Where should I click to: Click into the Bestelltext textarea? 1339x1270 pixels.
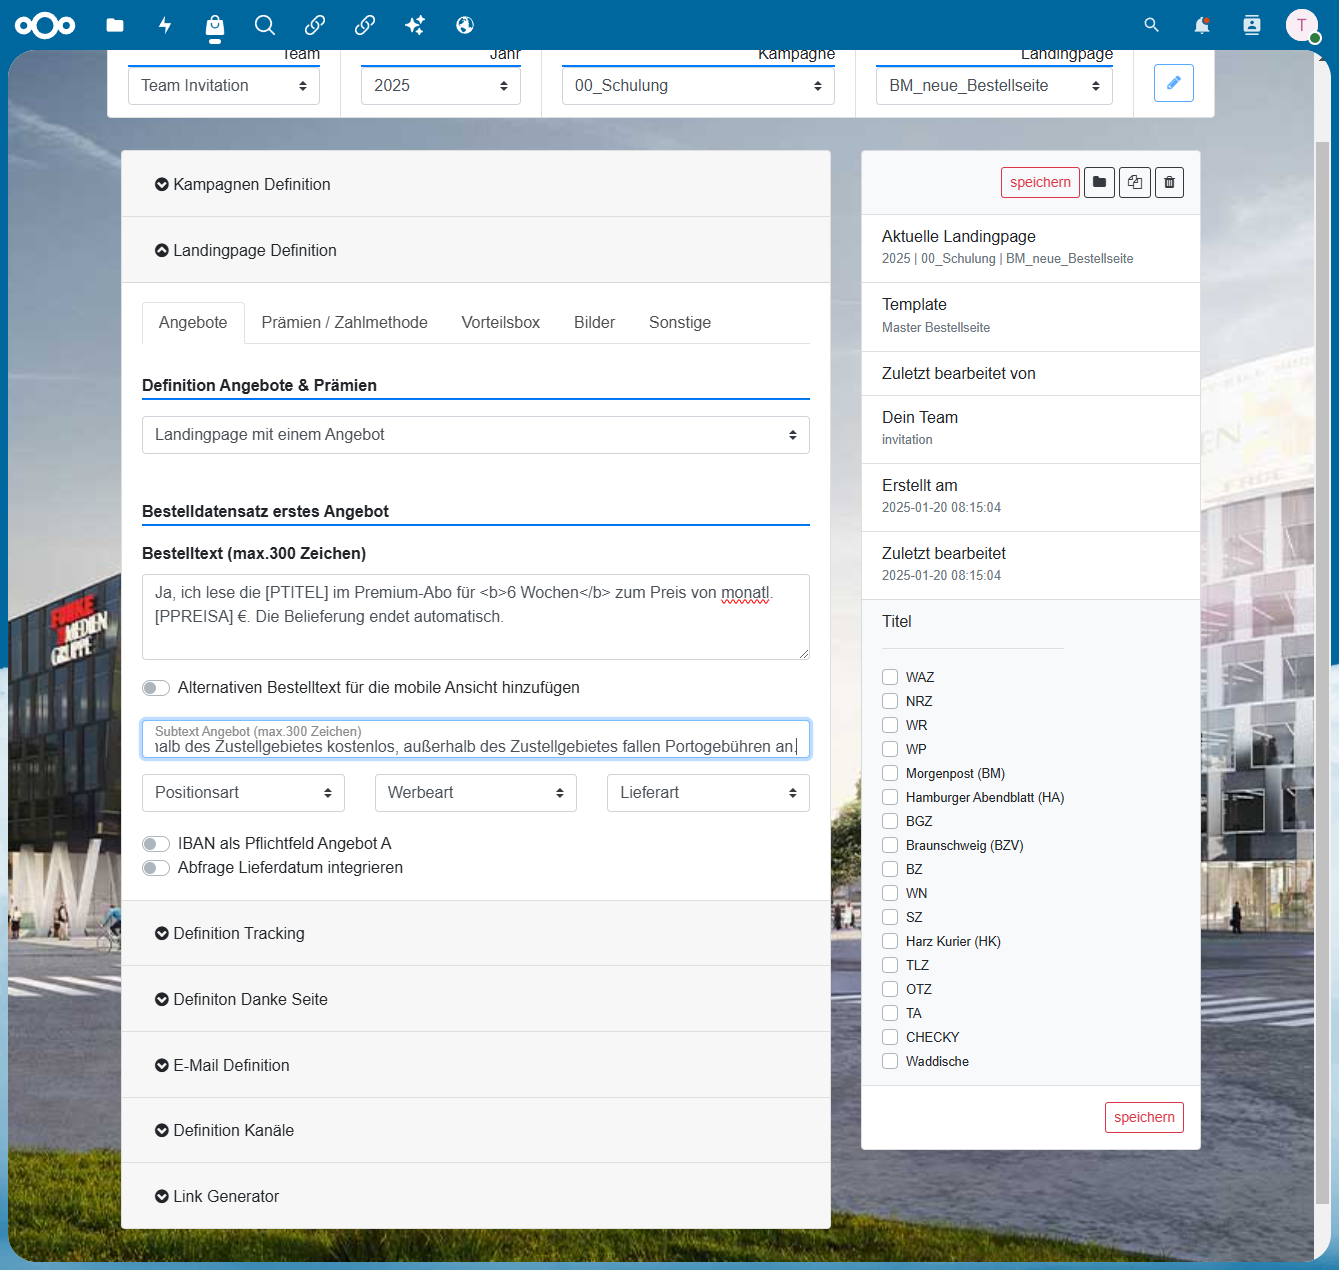point(476,617)
